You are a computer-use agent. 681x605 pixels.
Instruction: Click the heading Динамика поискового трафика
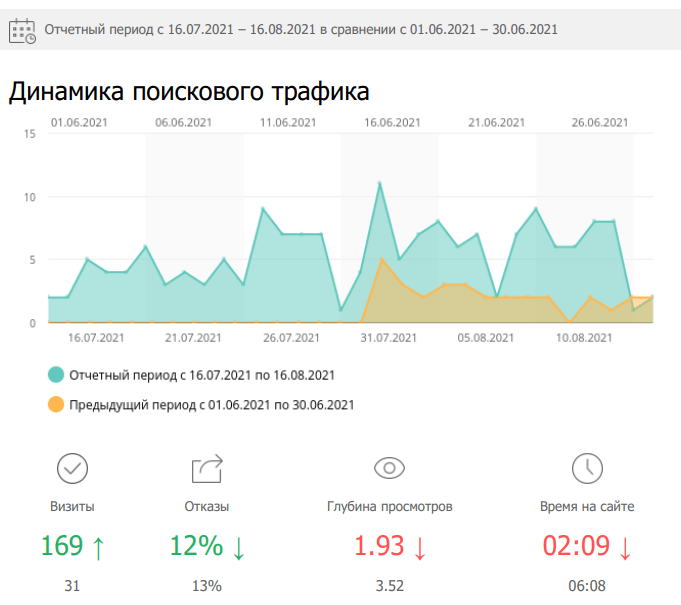click(x=189, y=92)
